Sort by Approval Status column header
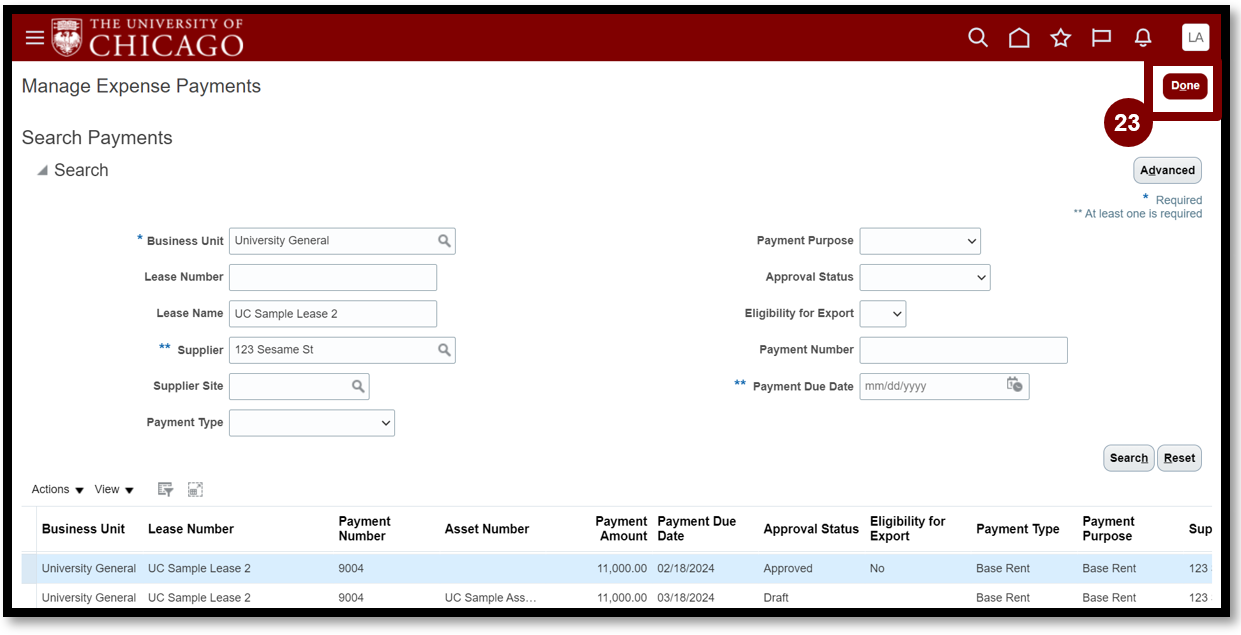The width and height of the screenshot is (1241, 635). [x=811, y=529]
